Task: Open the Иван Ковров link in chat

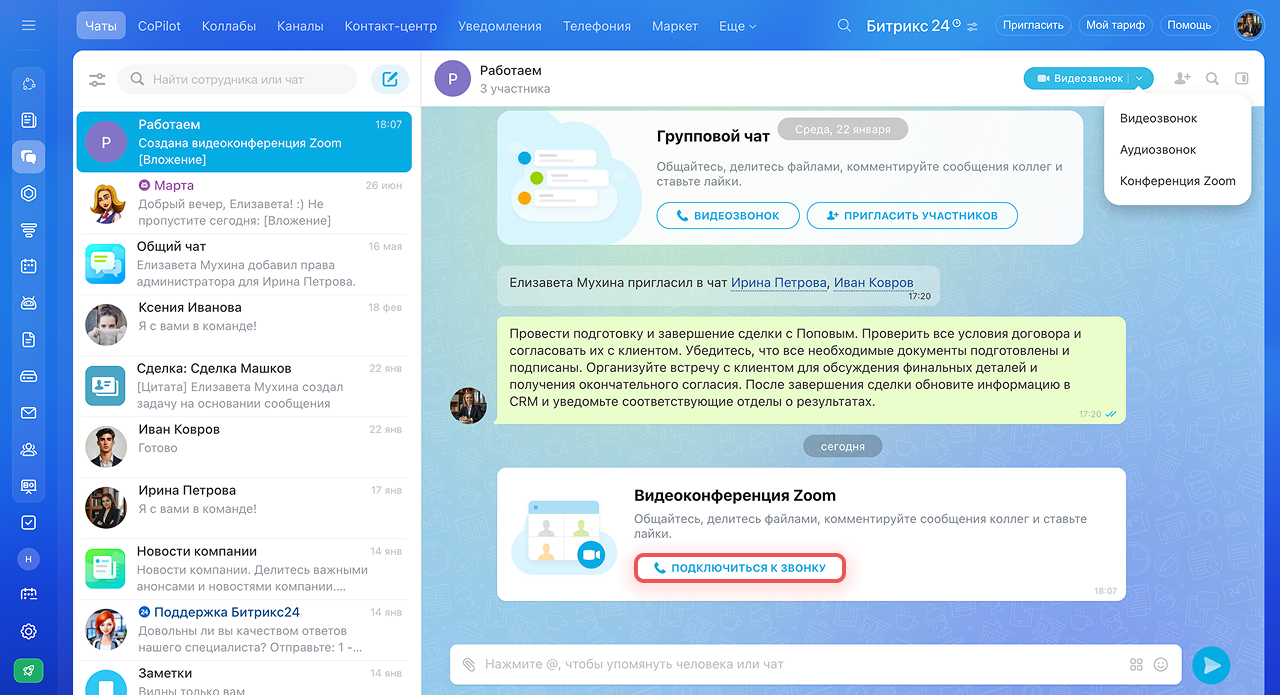Action: click(873, 283)
